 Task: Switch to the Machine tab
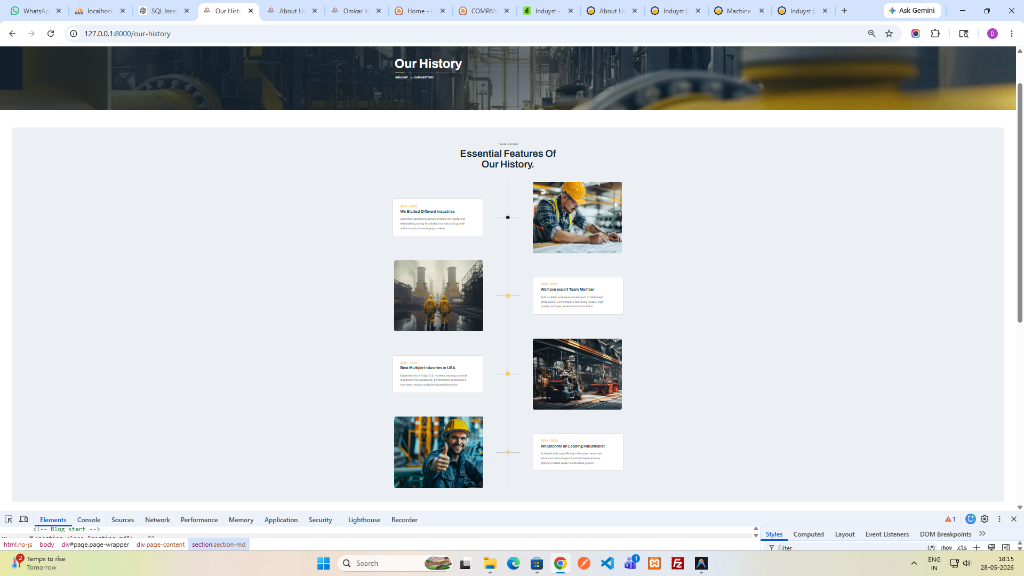point(739,10)
